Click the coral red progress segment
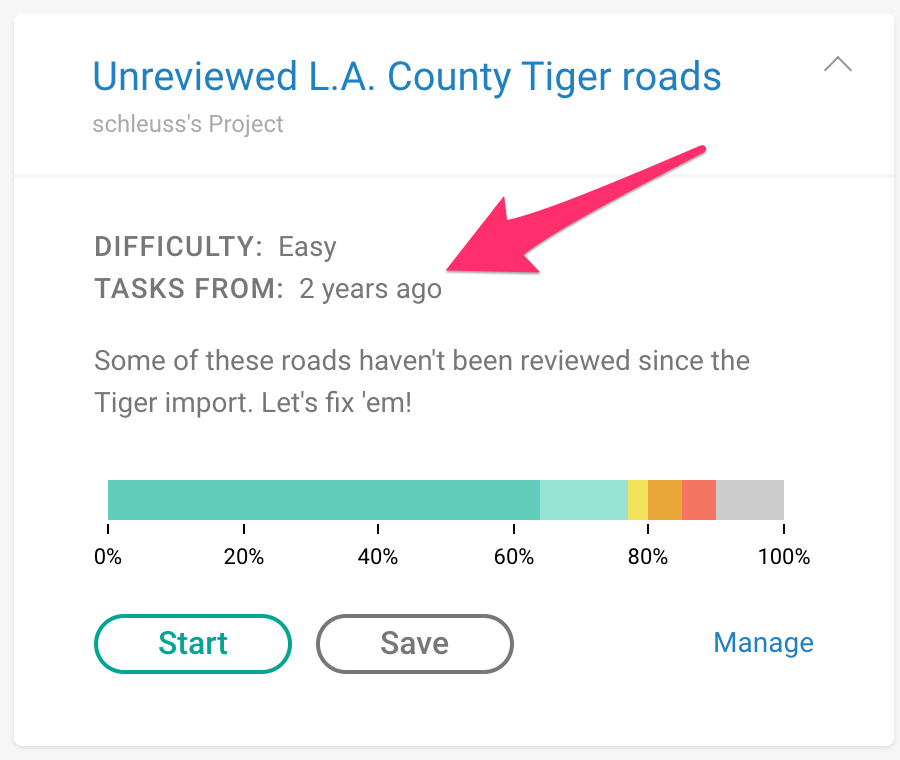Viewport: 900px width, 760px height. click(699, 500)
